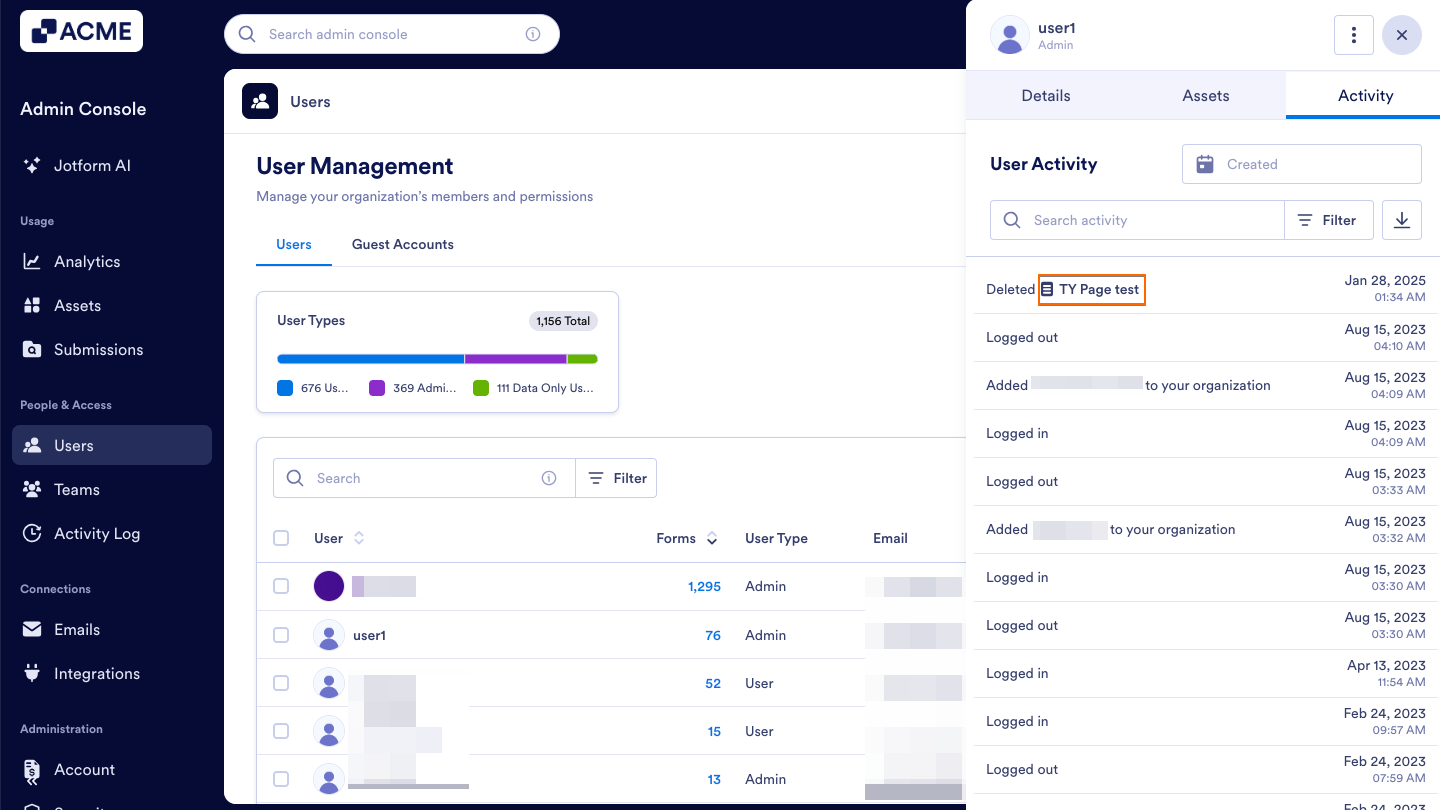The width and height of the screenshot is (1440, 810).
Task: Select Submissions in the sidebar
Action: click(x=98, y=349)
